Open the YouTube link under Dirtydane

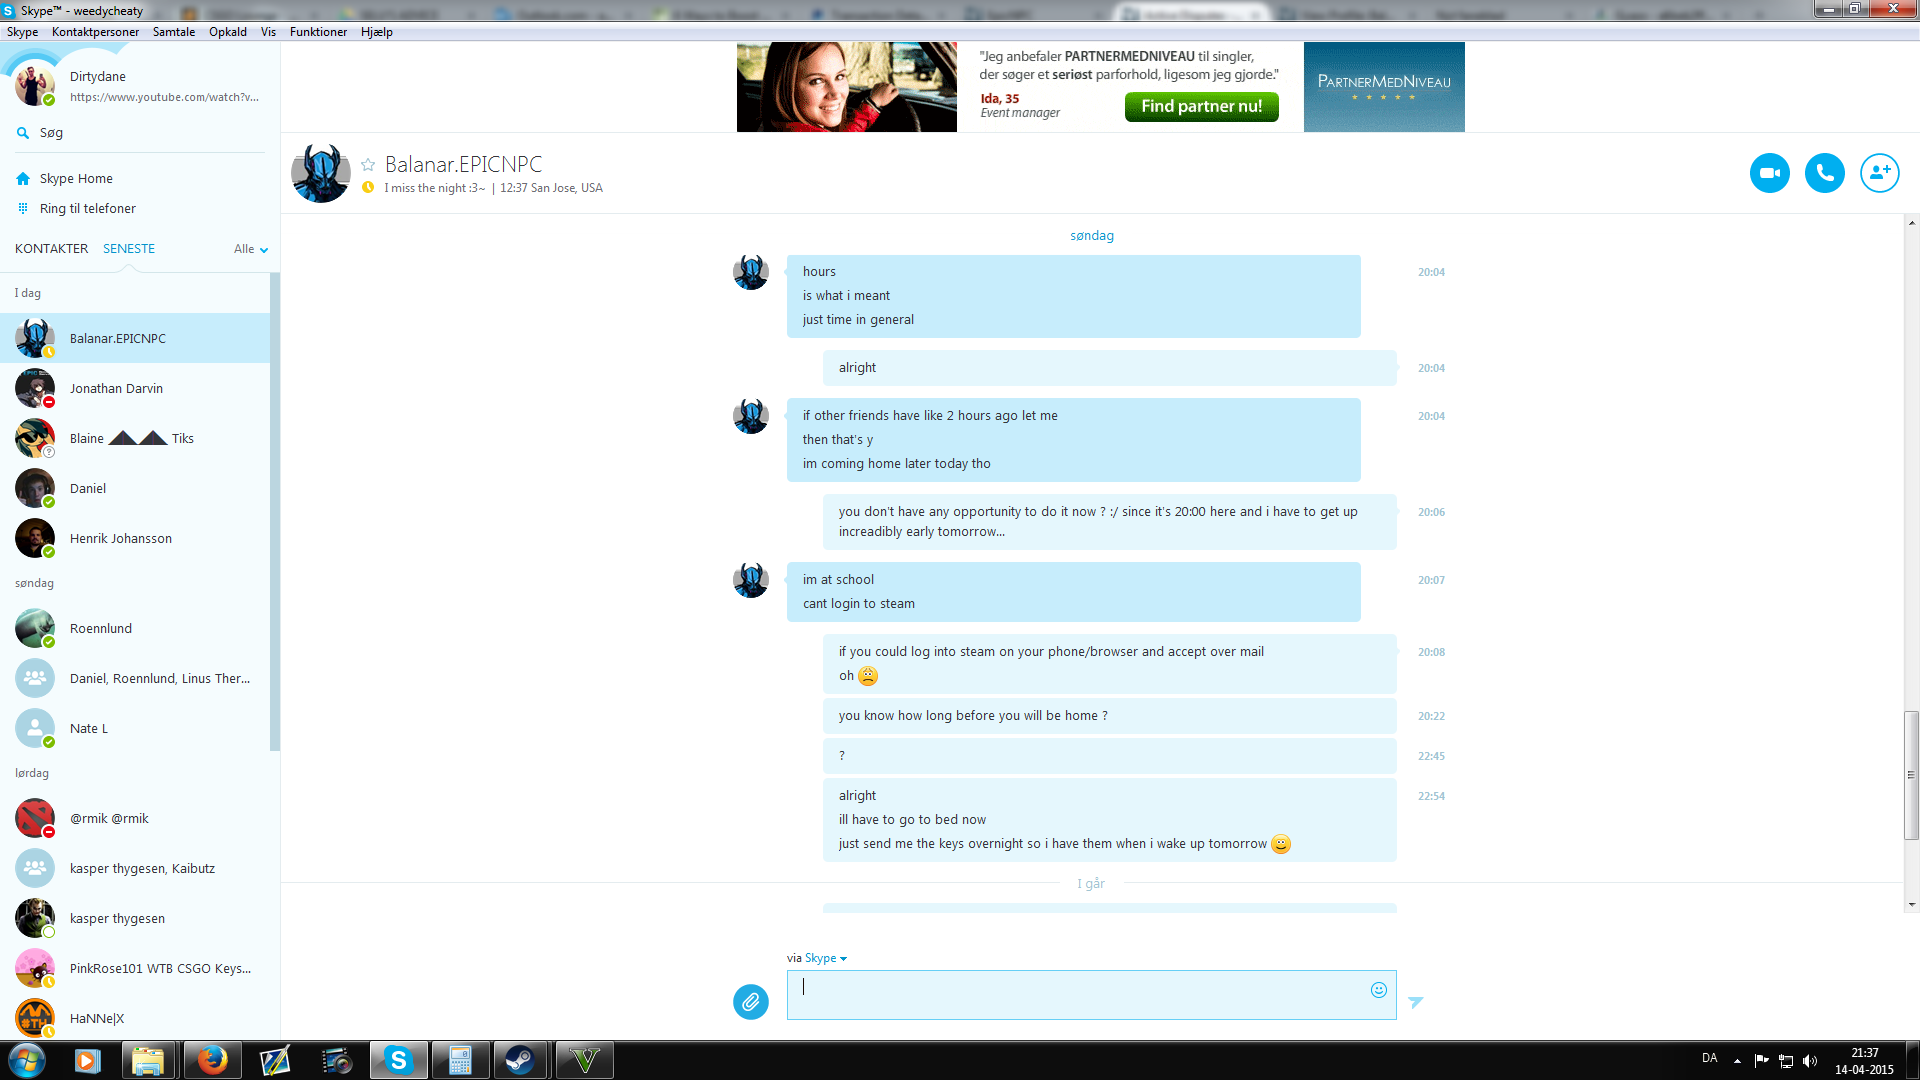(x=164, y=97)
